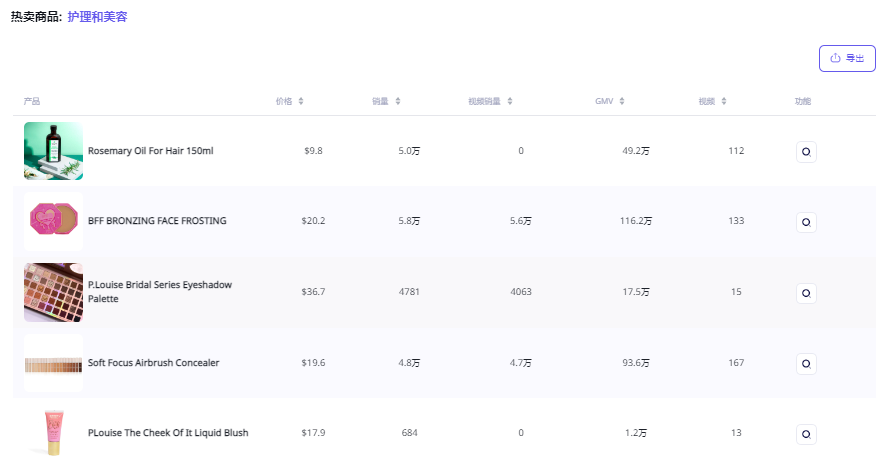Sort table by 视频销量 column arrows

click(x=510, y=101)
